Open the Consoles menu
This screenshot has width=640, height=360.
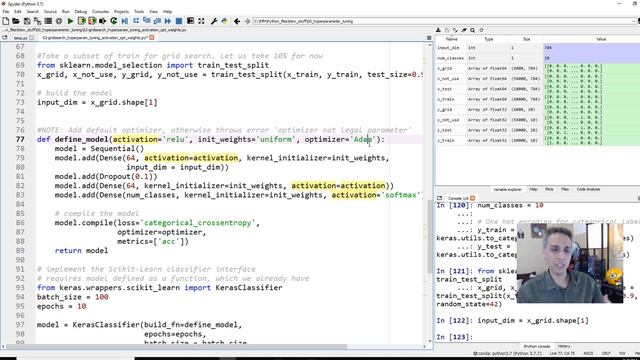(100, 11)
